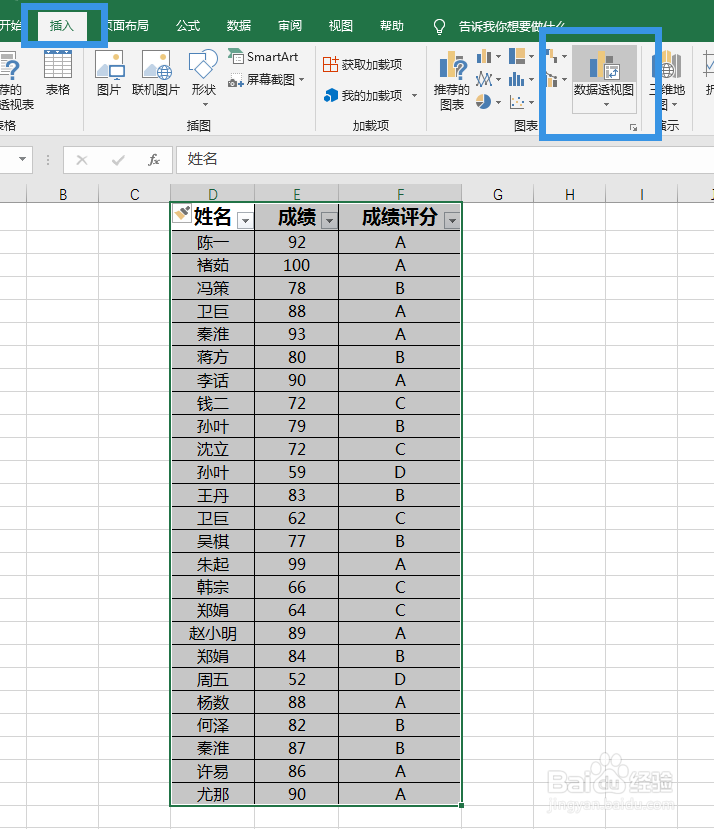The height and width of the screenshot is (829, 714).
Task: Select the score cell 100
Action: point(297,265)
